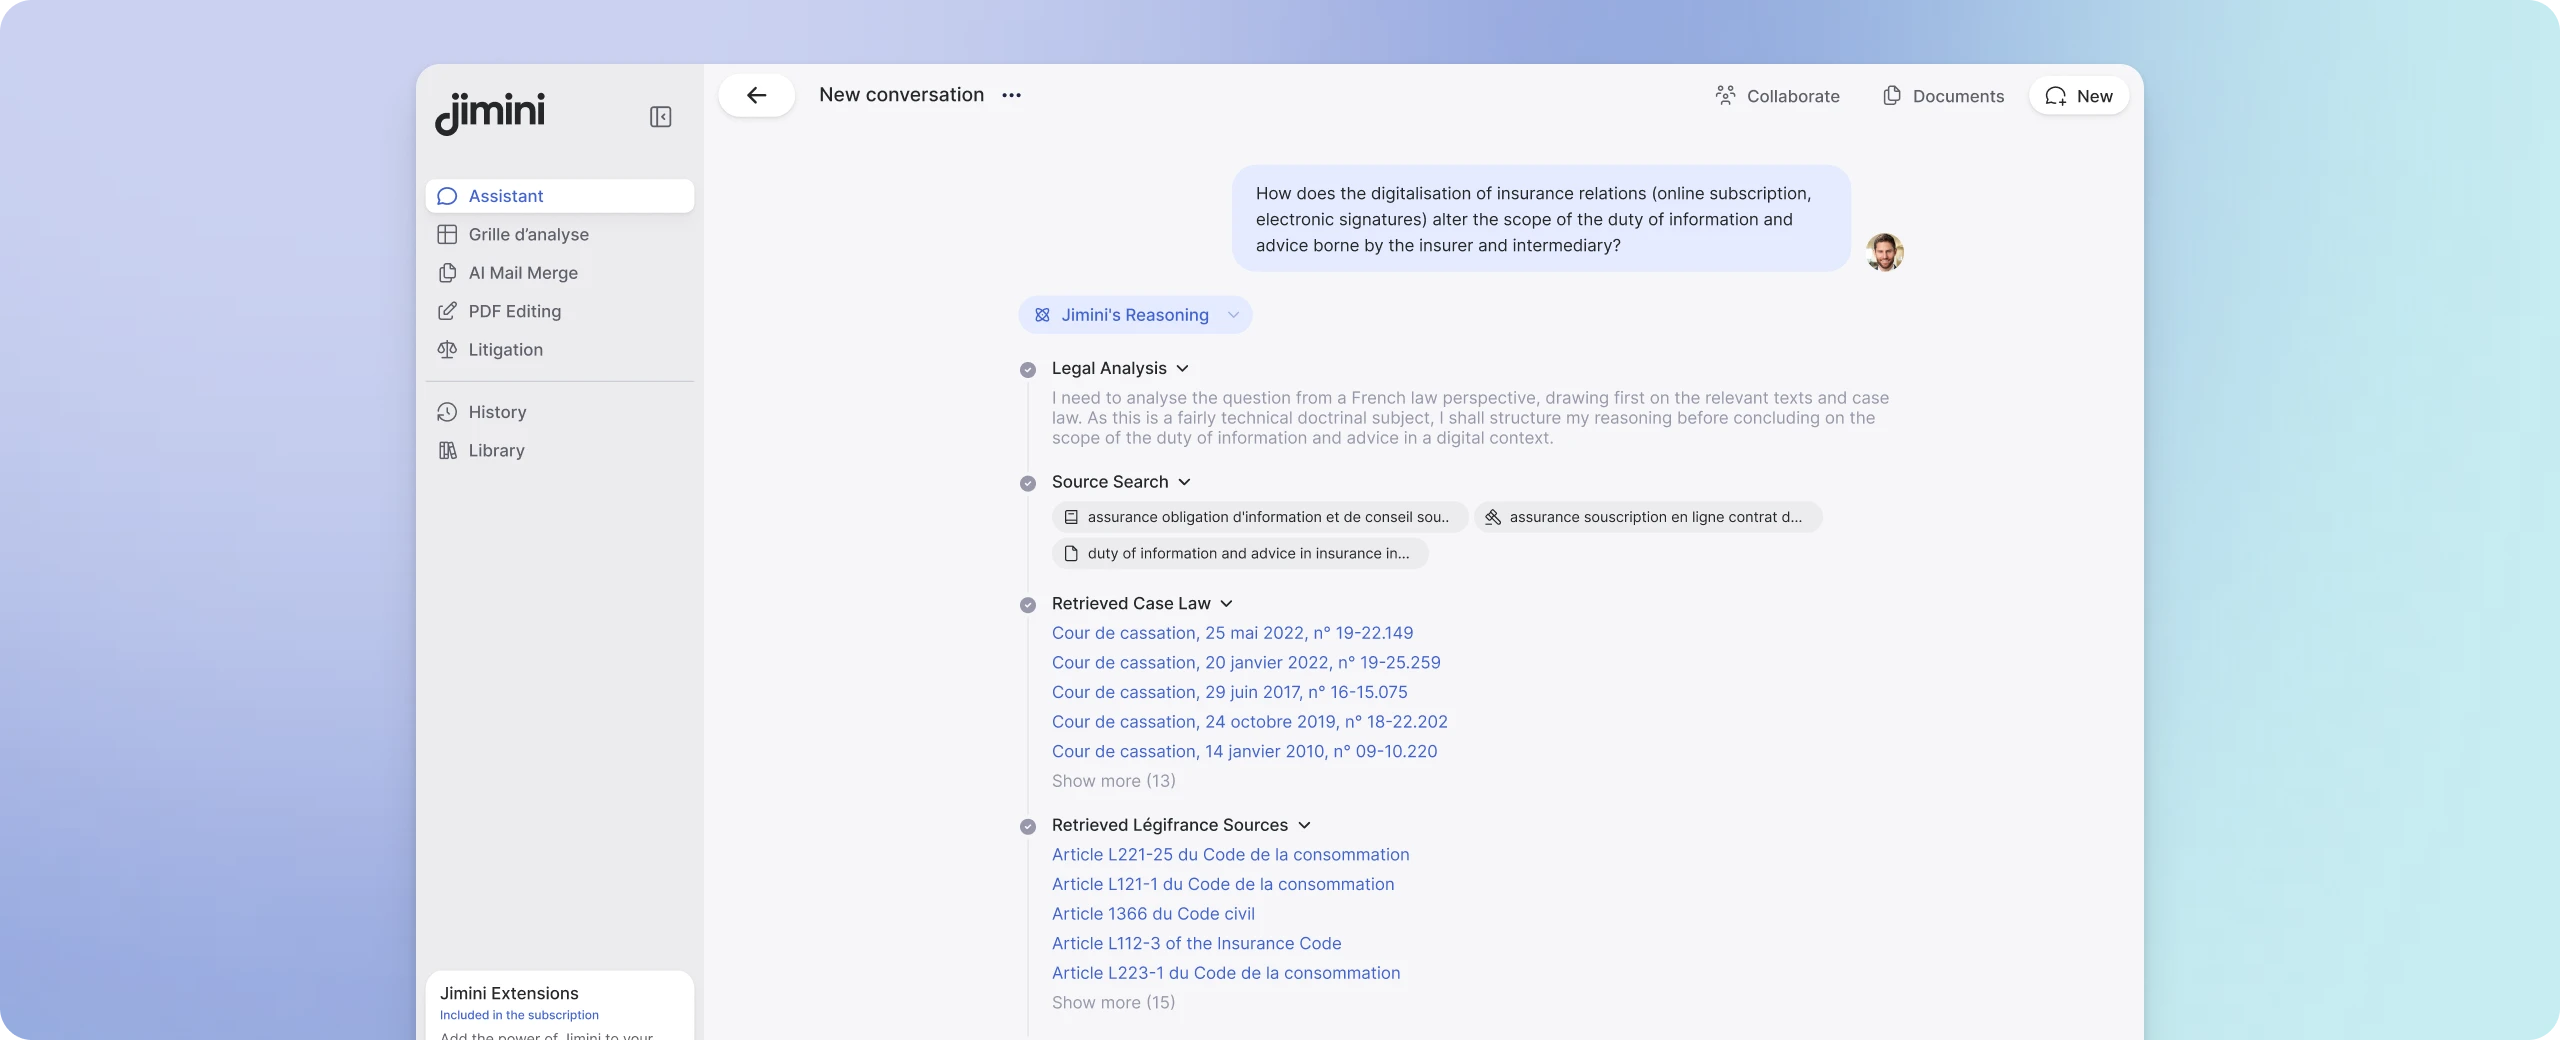Click the user avatar photo
Image resolution: width=2560 pixels, height=1040 pixels.
[x=1884, y=252]
